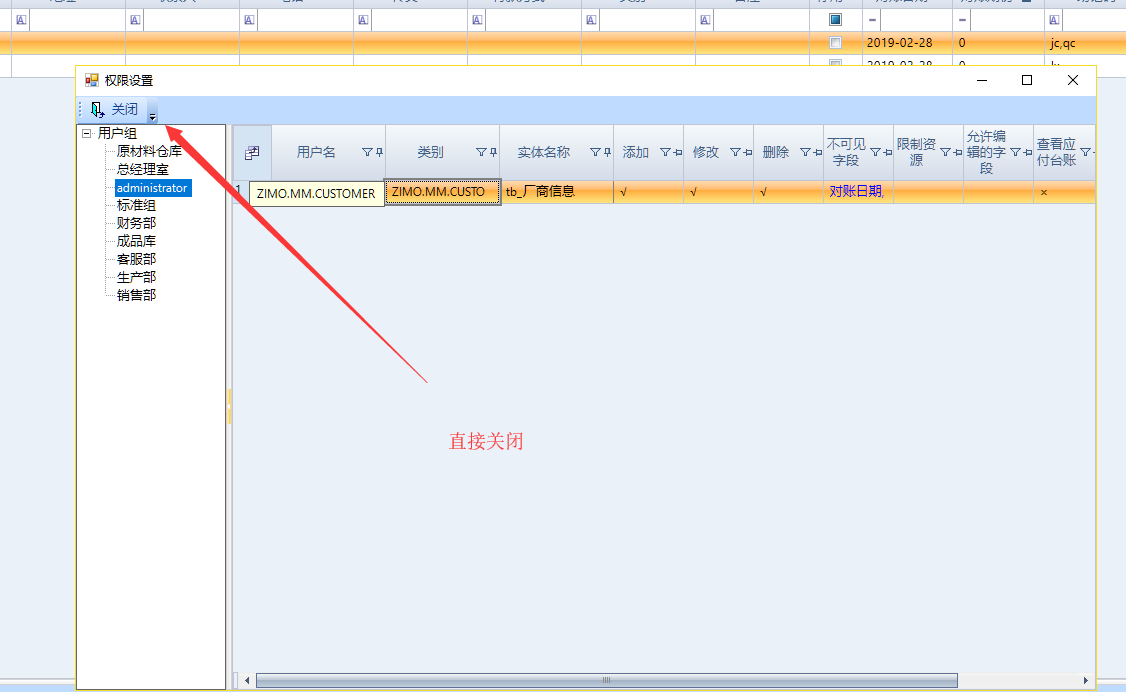Click the filter icon in 不可见字段 column
This screenshot has width=1126, height=692.
(875, 153)
